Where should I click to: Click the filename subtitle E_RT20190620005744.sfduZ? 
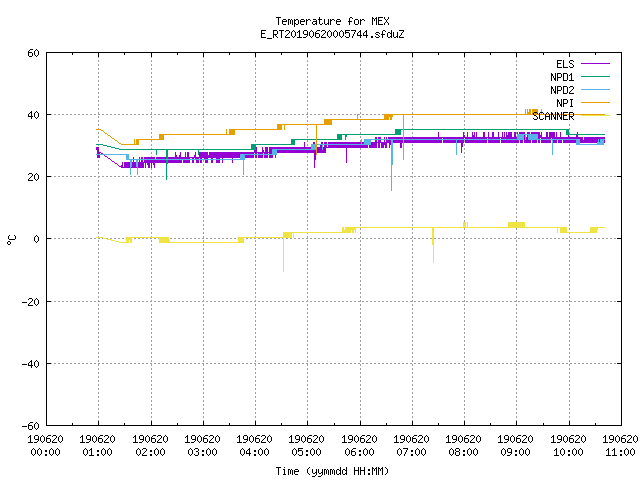pyautogui.click(x=332, y=34)
